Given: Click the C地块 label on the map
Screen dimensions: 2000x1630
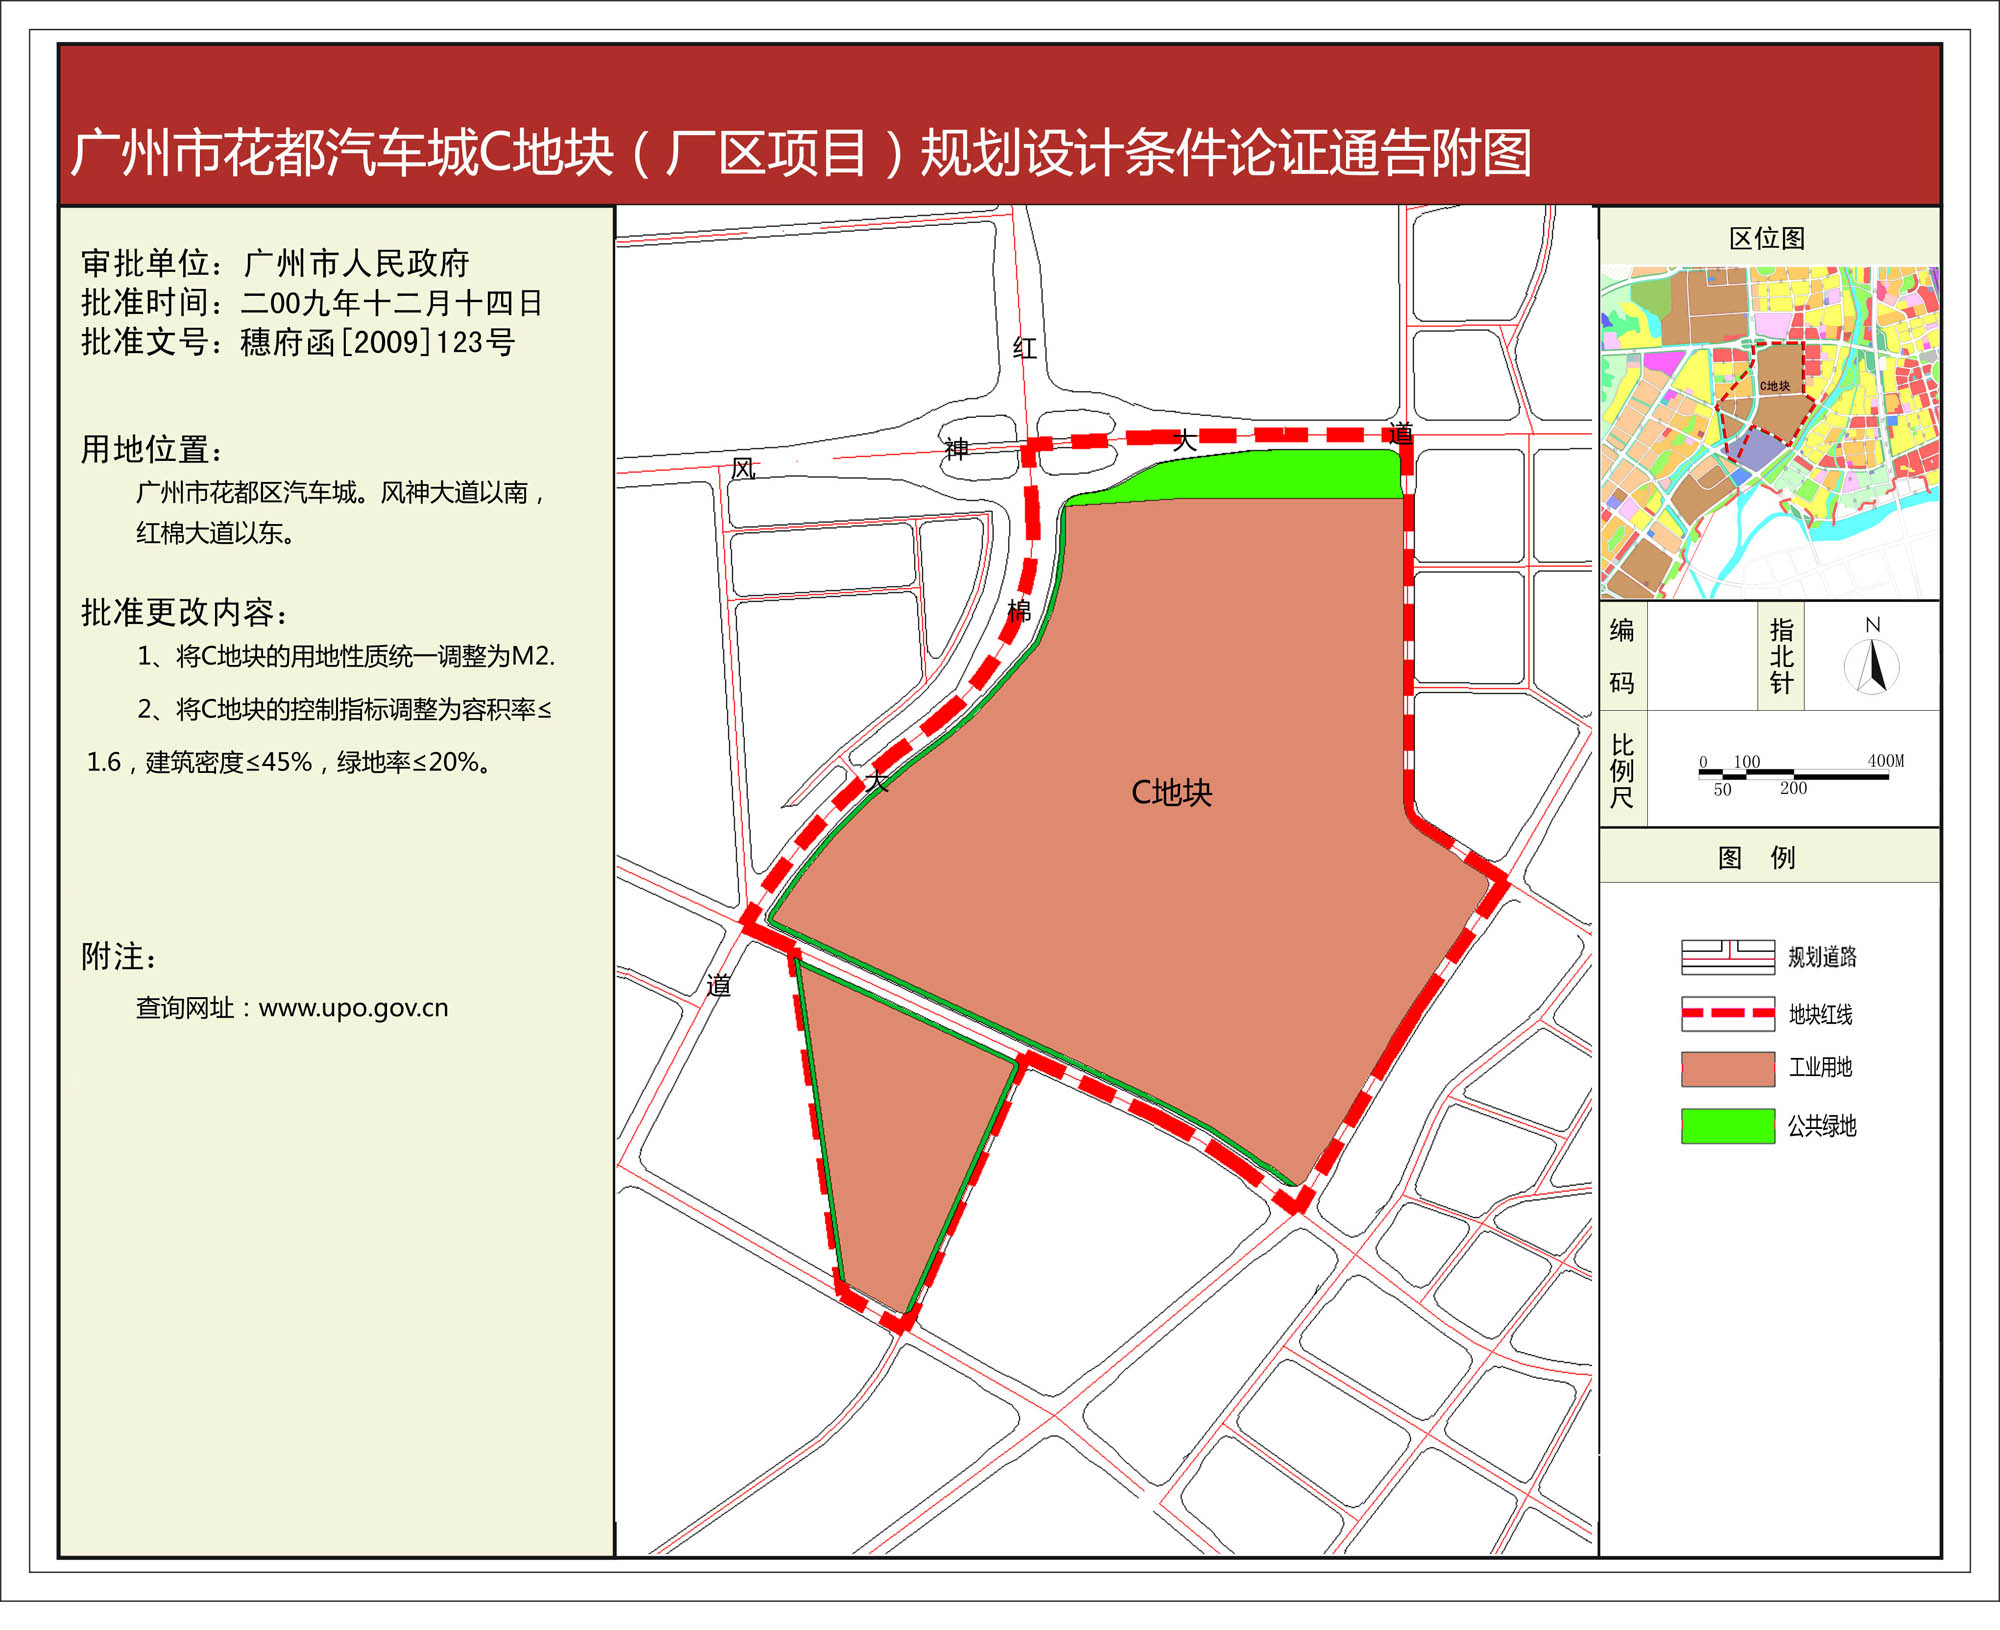Looking at the screenshot, I should click(x=1171, y=793).
